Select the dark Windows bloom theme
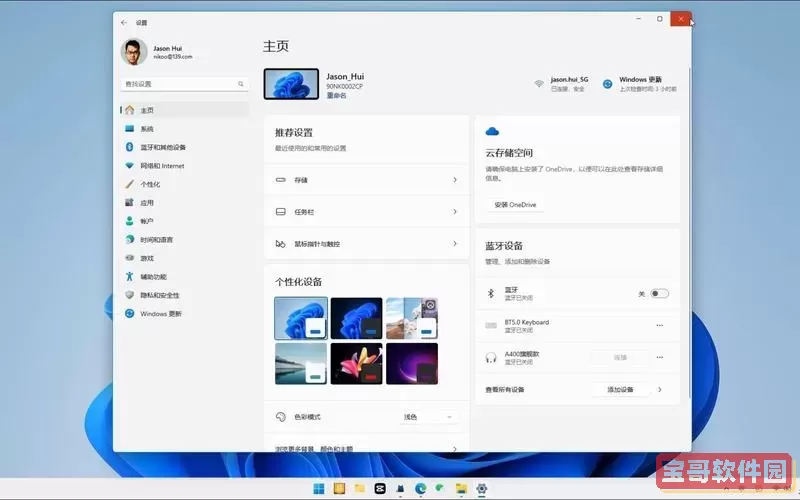 point(356,318)
